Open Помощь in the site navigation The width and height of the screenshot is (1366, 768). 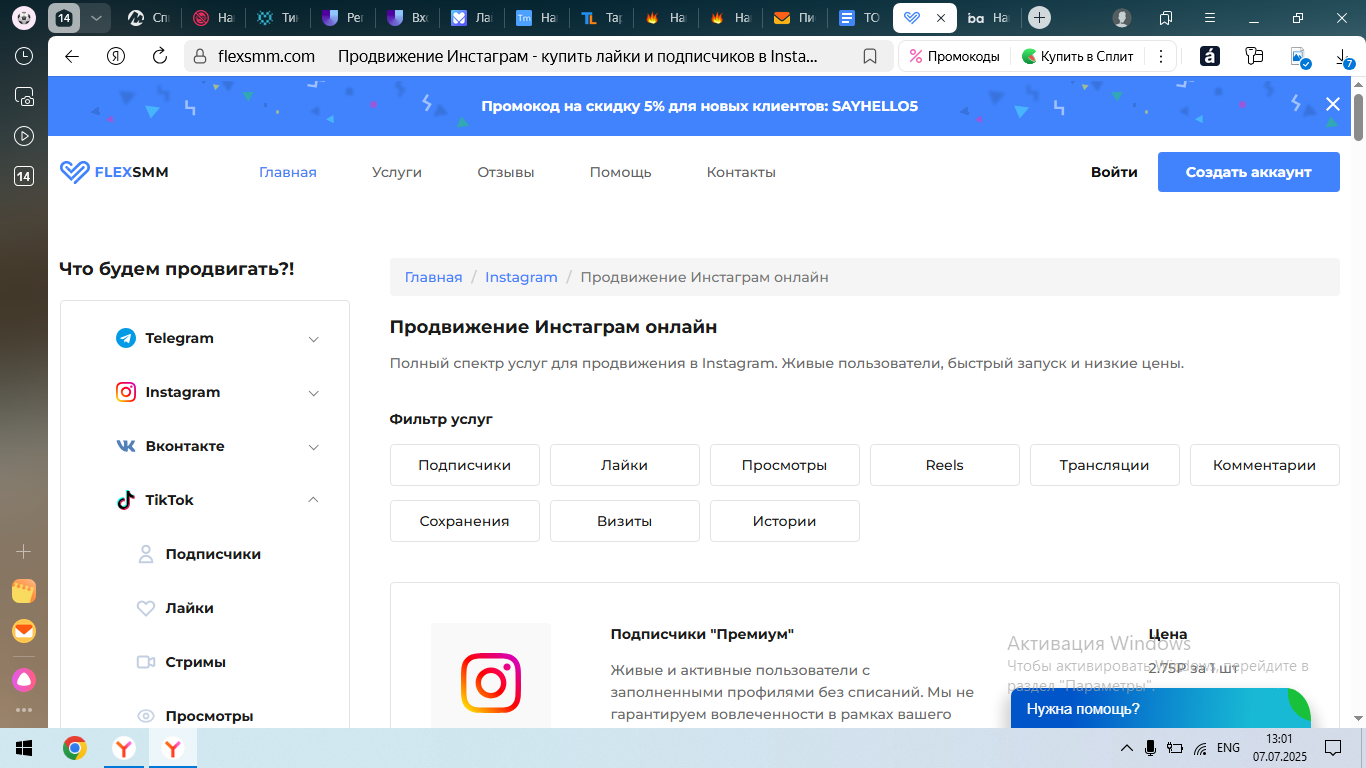[x=620, y=172]
